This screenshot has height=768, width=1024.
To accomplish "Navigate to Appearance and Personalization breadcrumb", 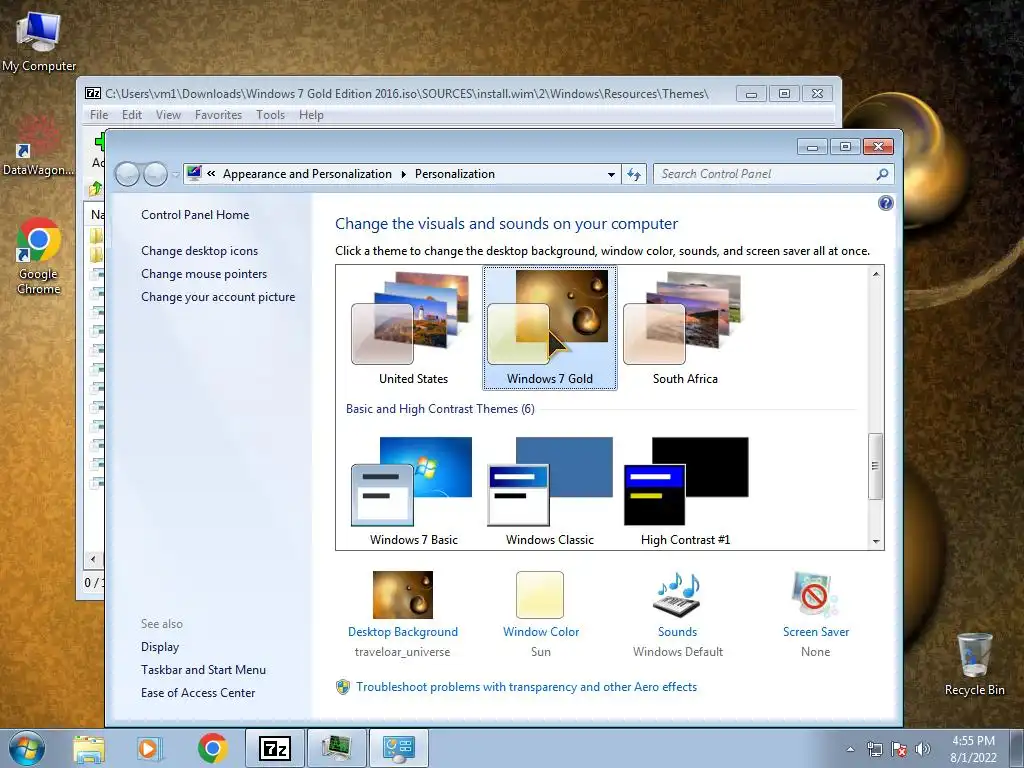I will pos(307,174).
